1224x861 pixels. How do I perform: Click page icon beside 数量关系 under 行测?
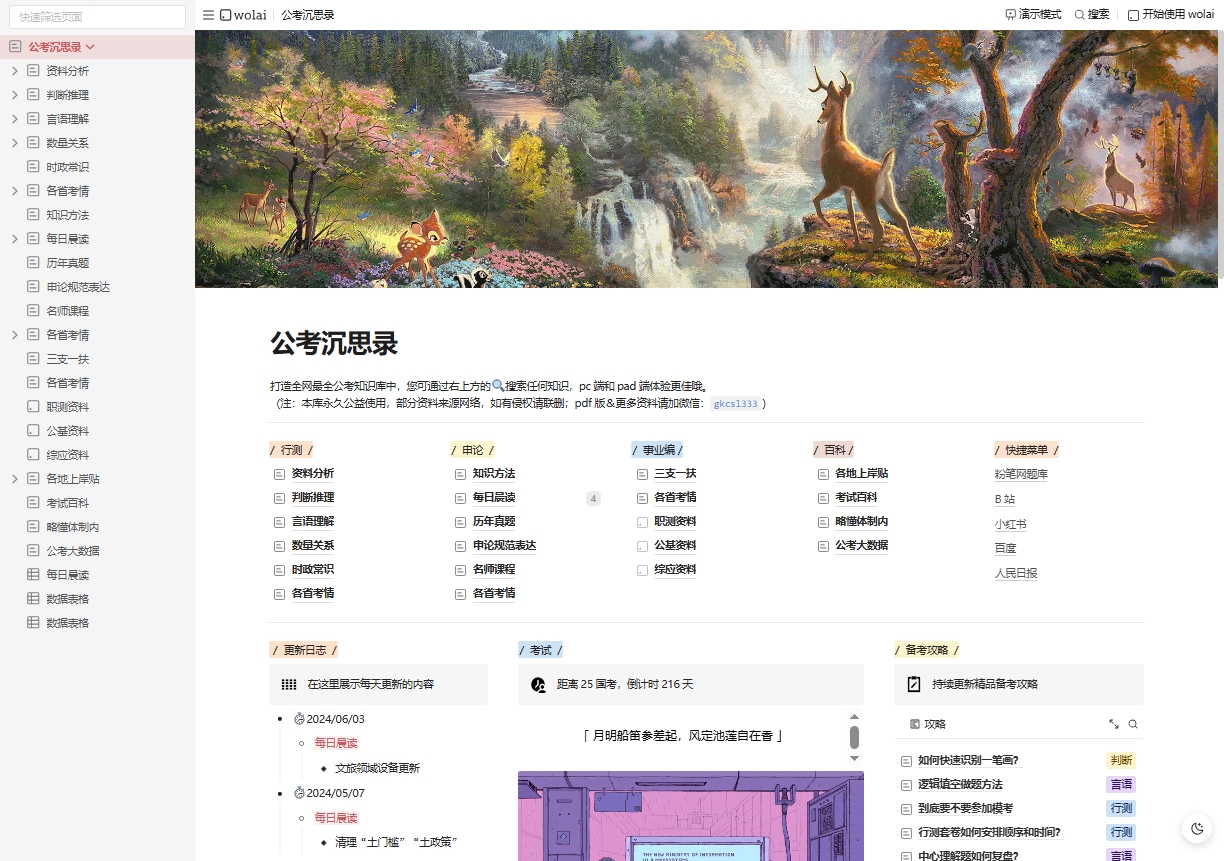[280, 546]
